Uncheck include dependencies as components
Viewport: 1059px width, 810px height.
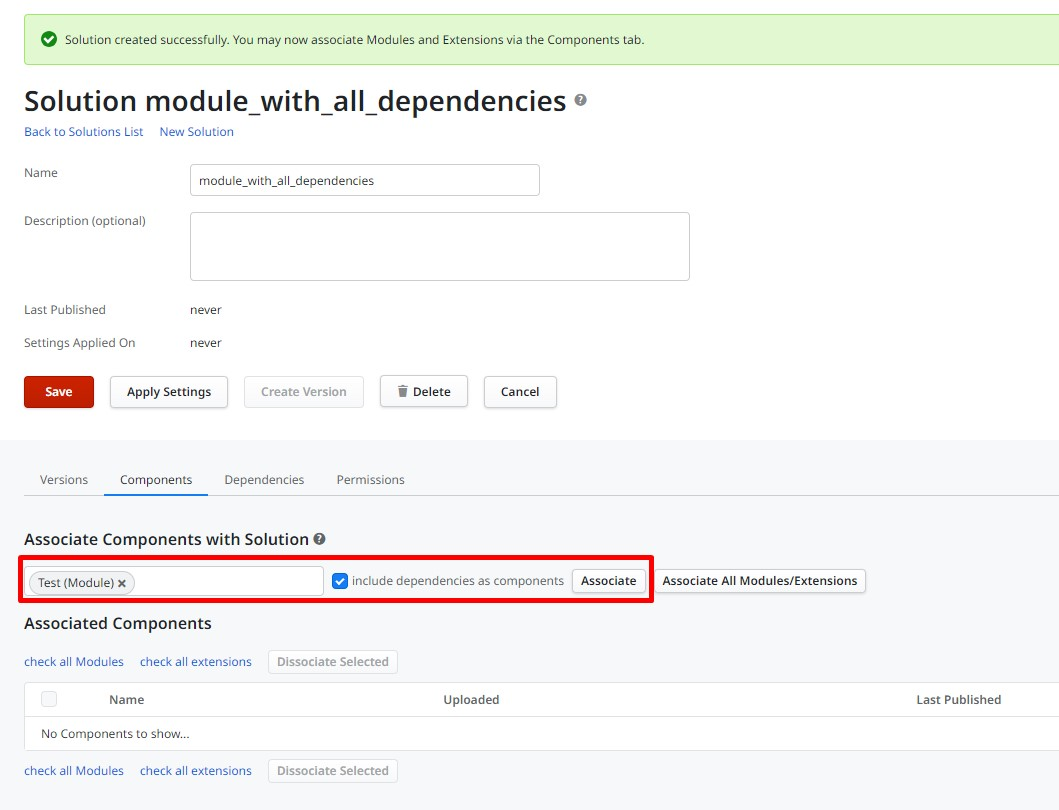340,581
